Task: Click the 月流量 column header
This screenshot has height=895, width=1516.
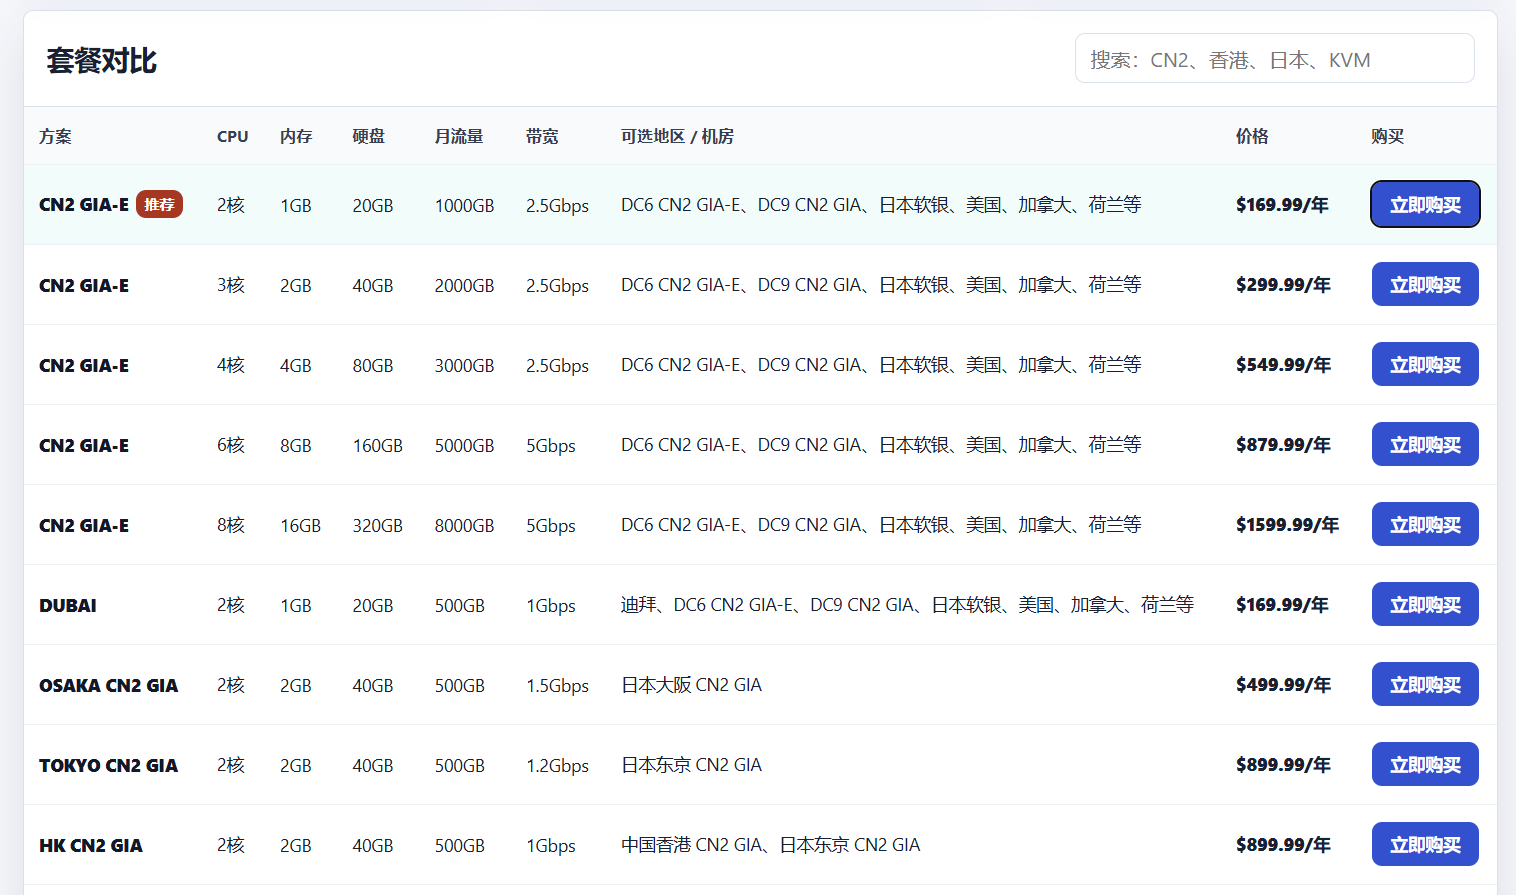Action: tap(459, 136)
